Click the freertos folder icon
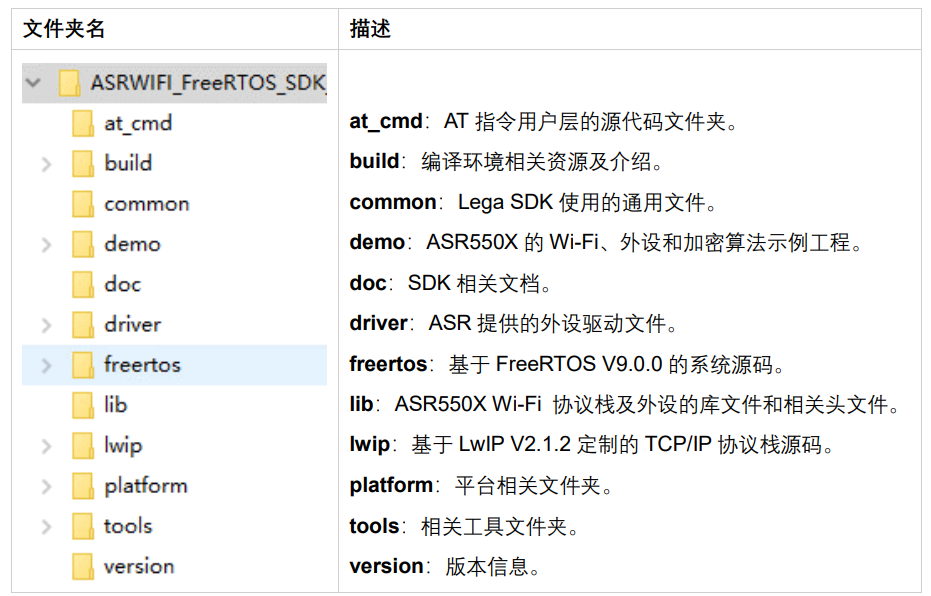Image resolution: width=931 pixels, height=596 pixels. tap(83, 365)
